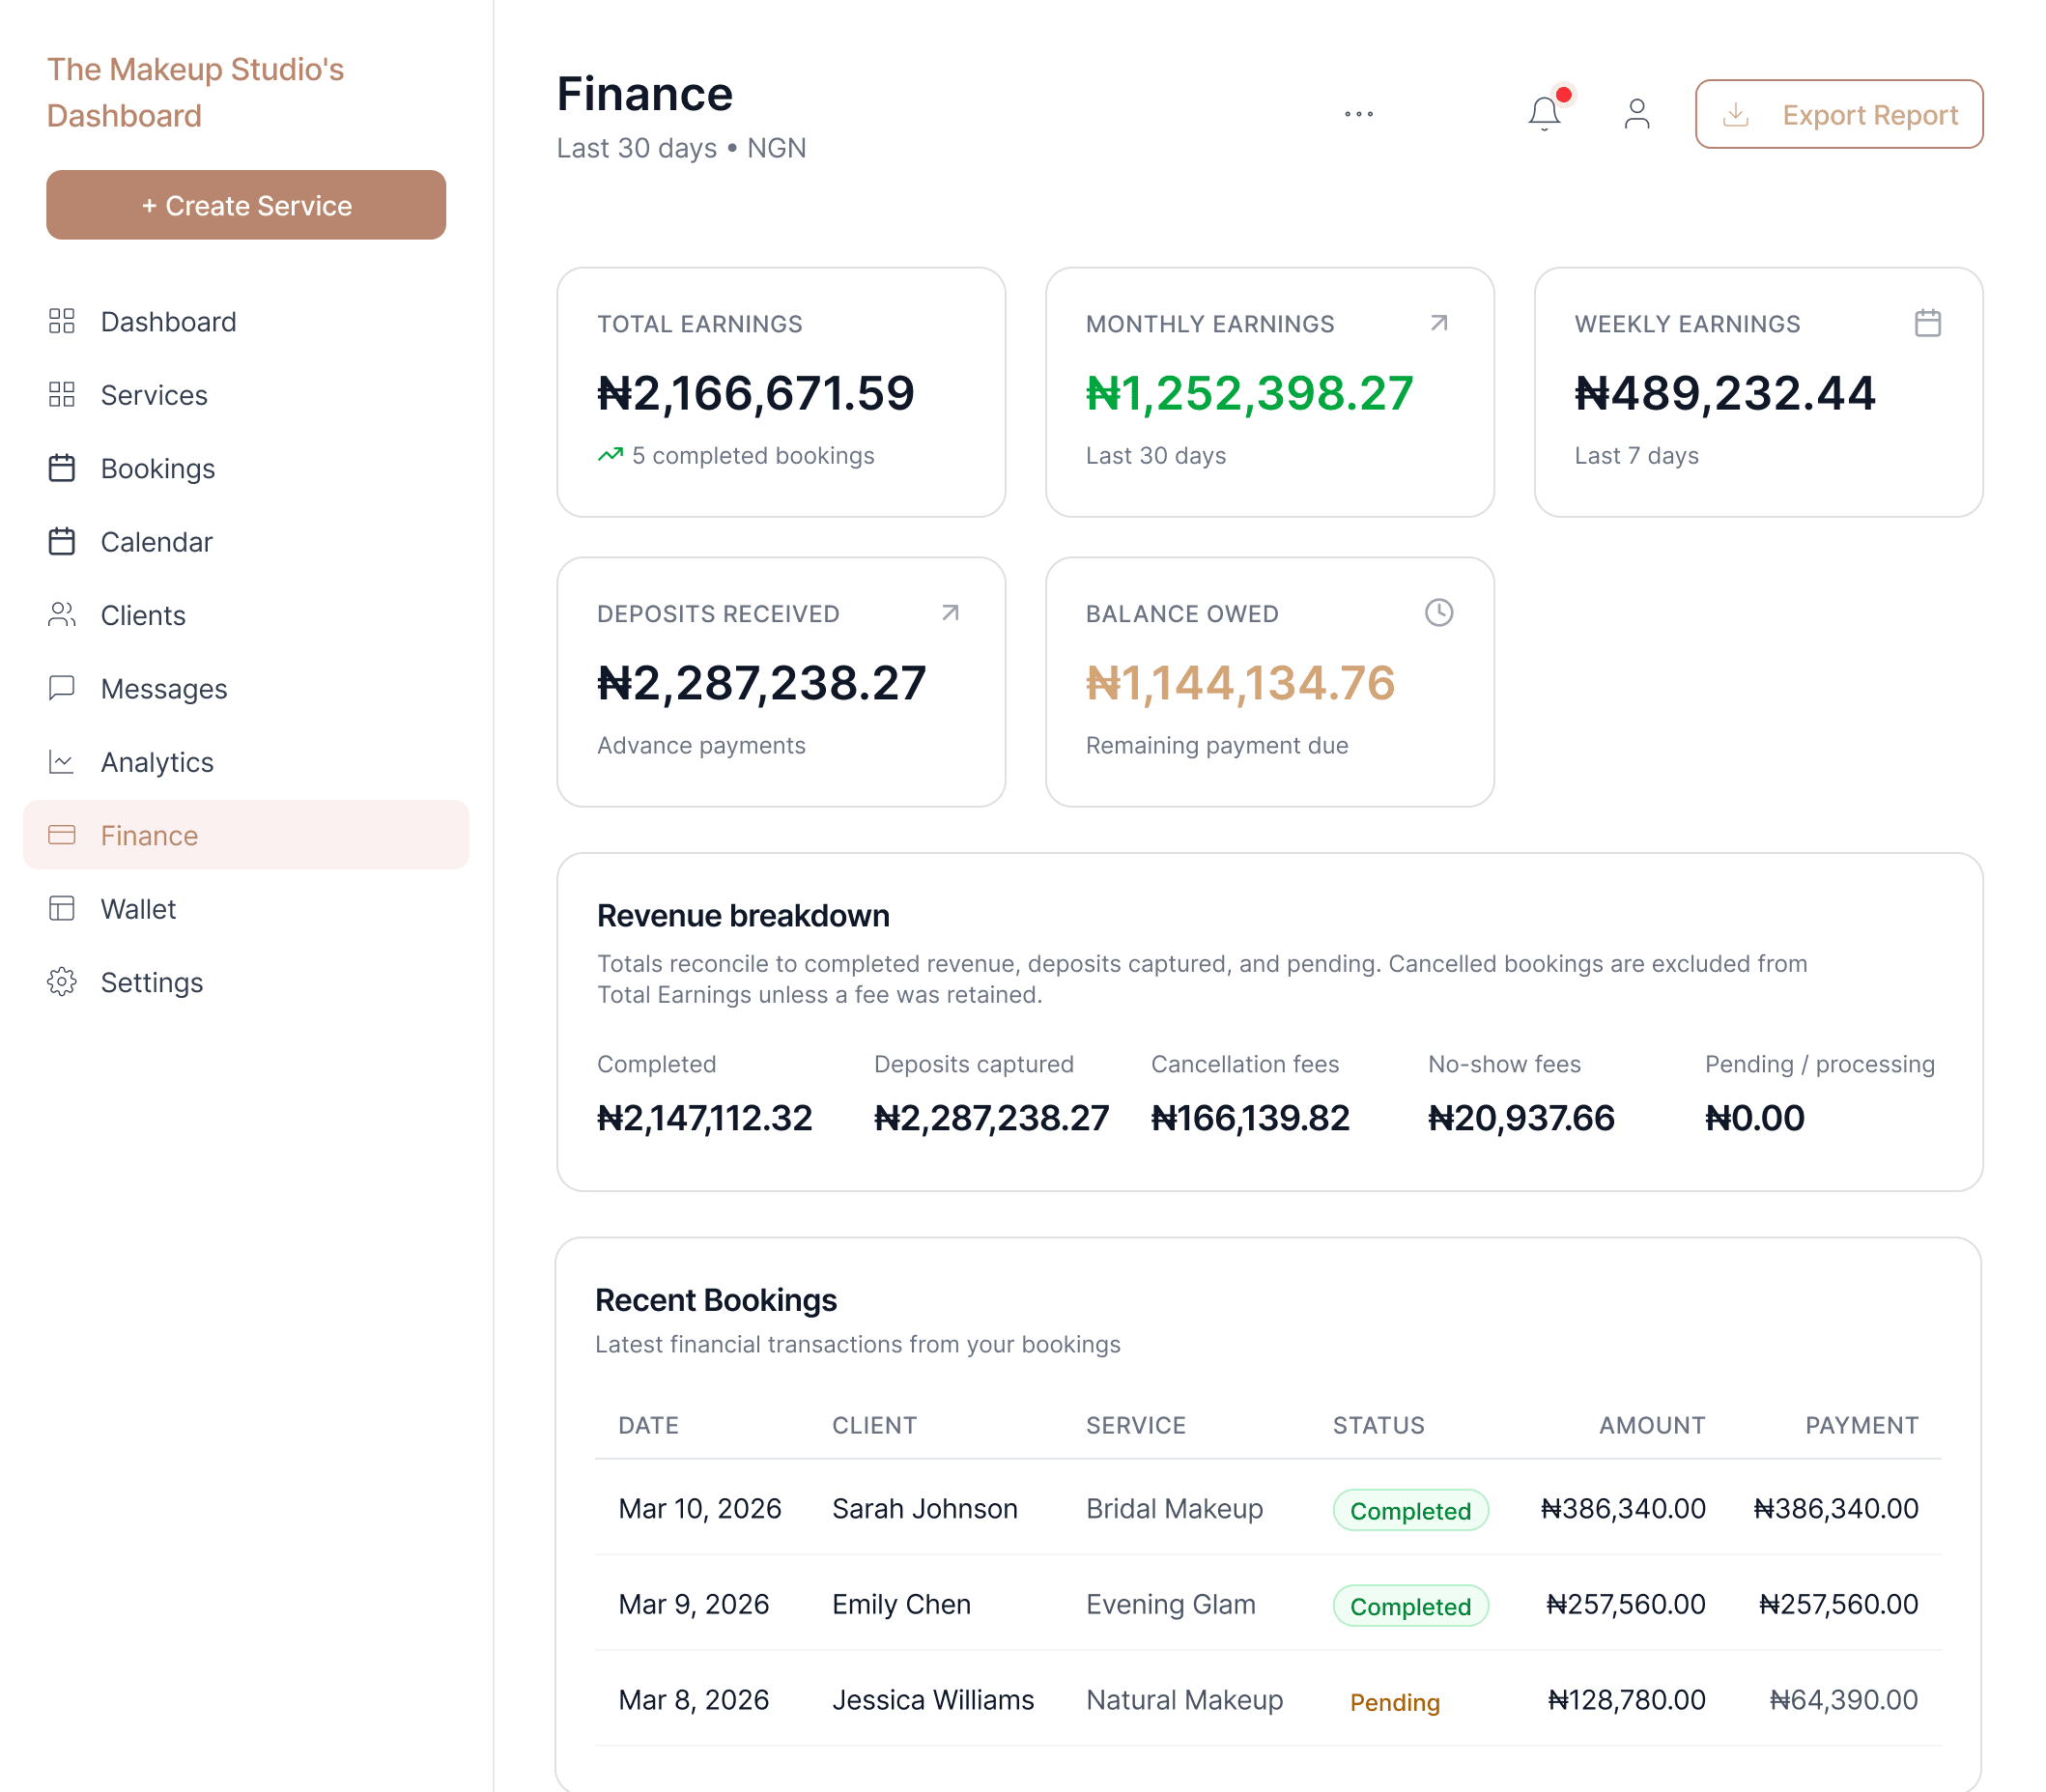Click the Pending status on Jessica Williams row
2046x1792 pixels.
click(x=1394, y=1701)
